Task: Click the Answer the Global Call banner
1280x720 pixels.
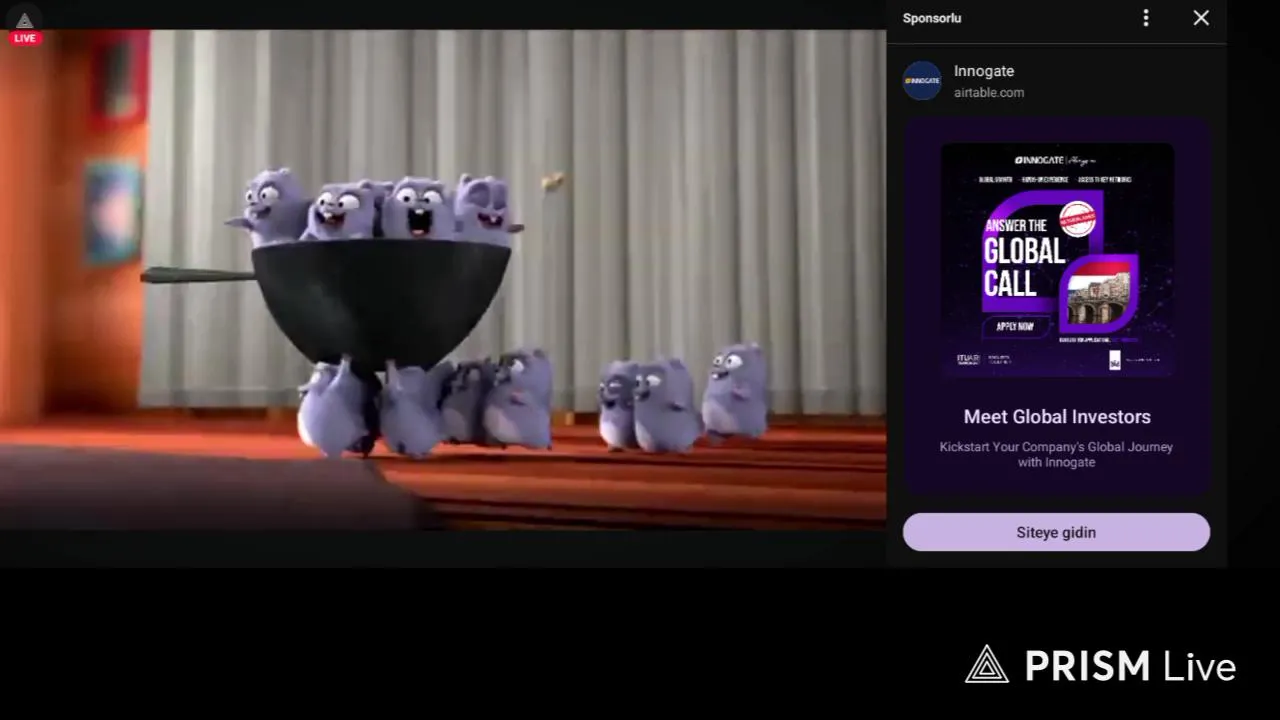Action: coord(1057,260)
